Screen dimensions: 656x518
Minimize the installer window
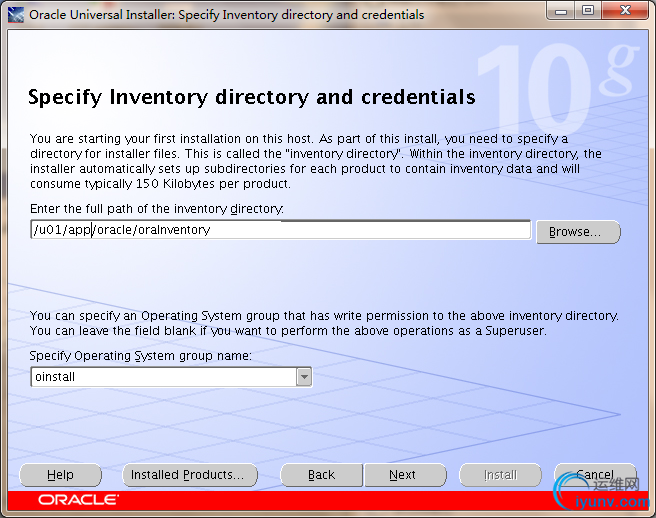[x=561, y=10]
